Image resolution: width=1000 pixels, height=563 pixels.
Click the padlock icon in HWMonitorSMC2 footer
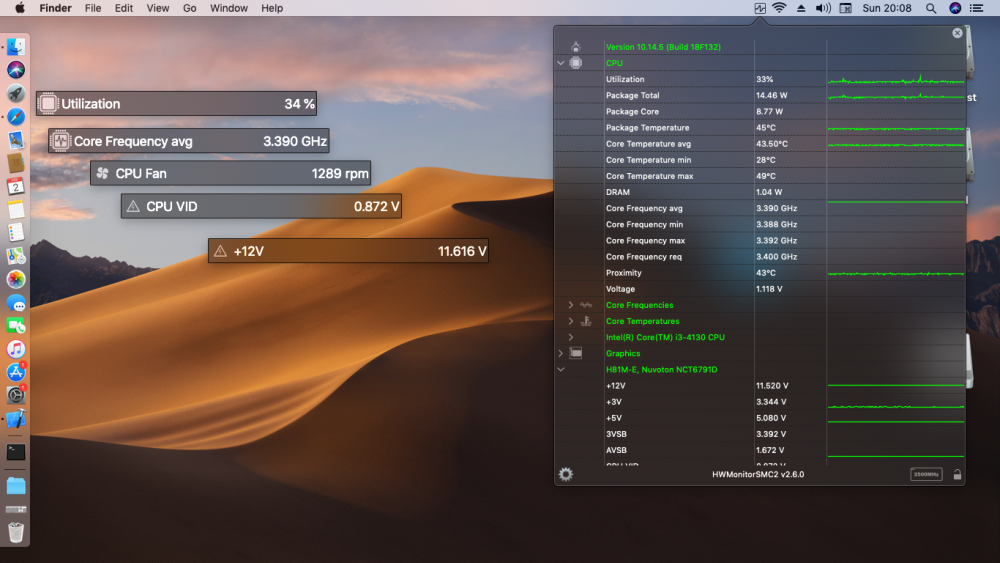(x=957, y=474)
